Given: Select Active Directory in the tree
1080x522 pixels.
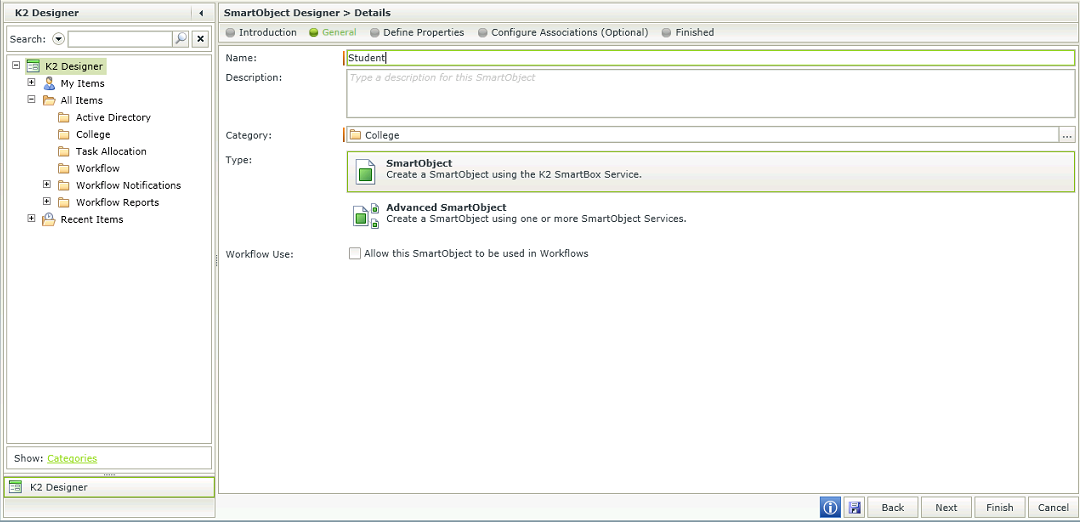Looking at the screenshot, I should [x=113, y=117].
